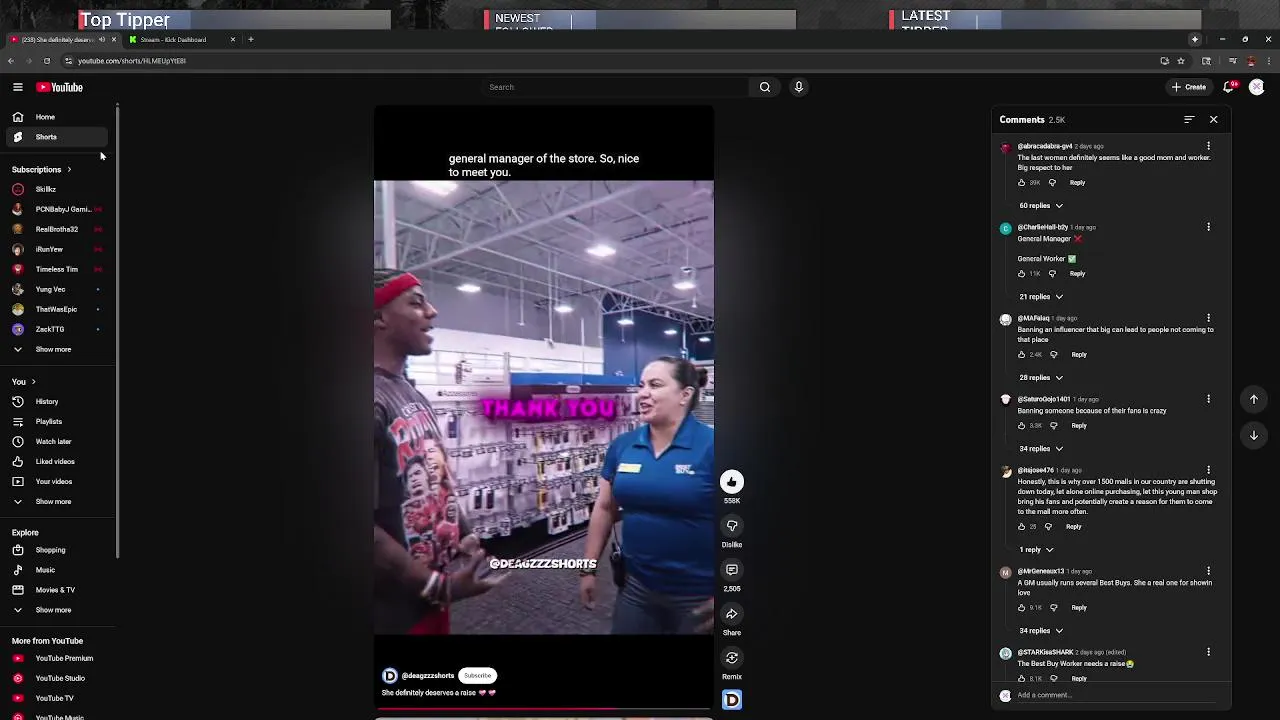Image resolution: width=1280 pixels, height=720 pixels.
Task: Reply to @SaturoGojo1401 comment
Action: pos(1079,426)
